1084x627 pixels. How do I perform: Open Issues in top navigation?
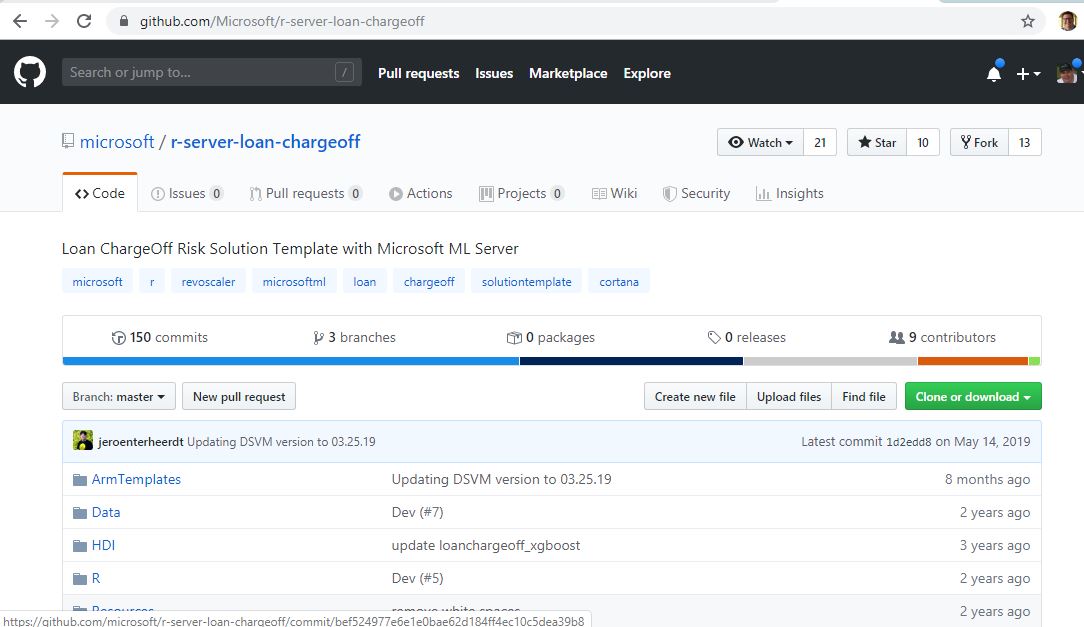click(x=494, y=73)
